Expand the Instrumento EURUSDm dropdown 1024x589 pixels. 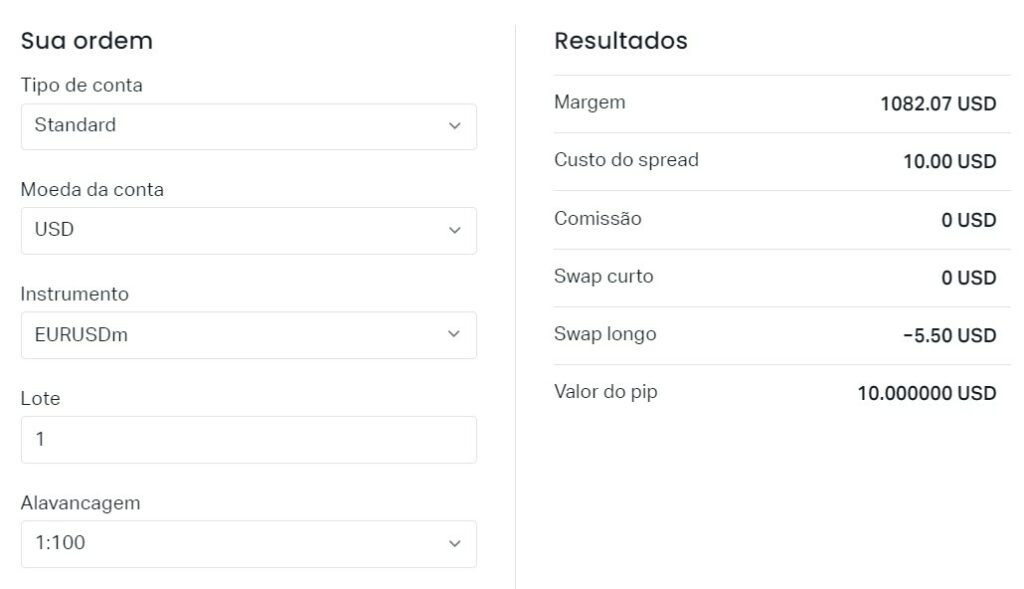pos(248,335)
